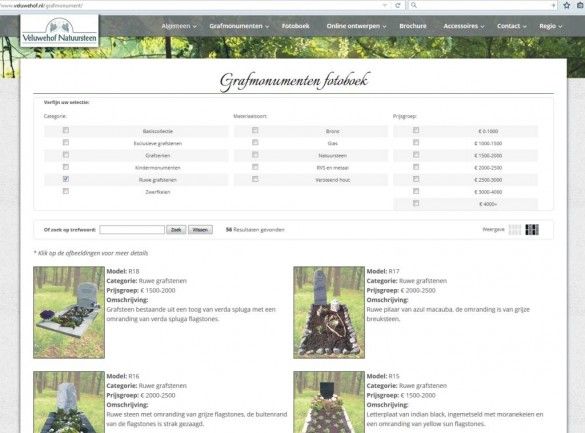Open the Brochure menu item
The height and width of the screenshot is (433, 585).
pyautogui.click(x=413, y=26)
